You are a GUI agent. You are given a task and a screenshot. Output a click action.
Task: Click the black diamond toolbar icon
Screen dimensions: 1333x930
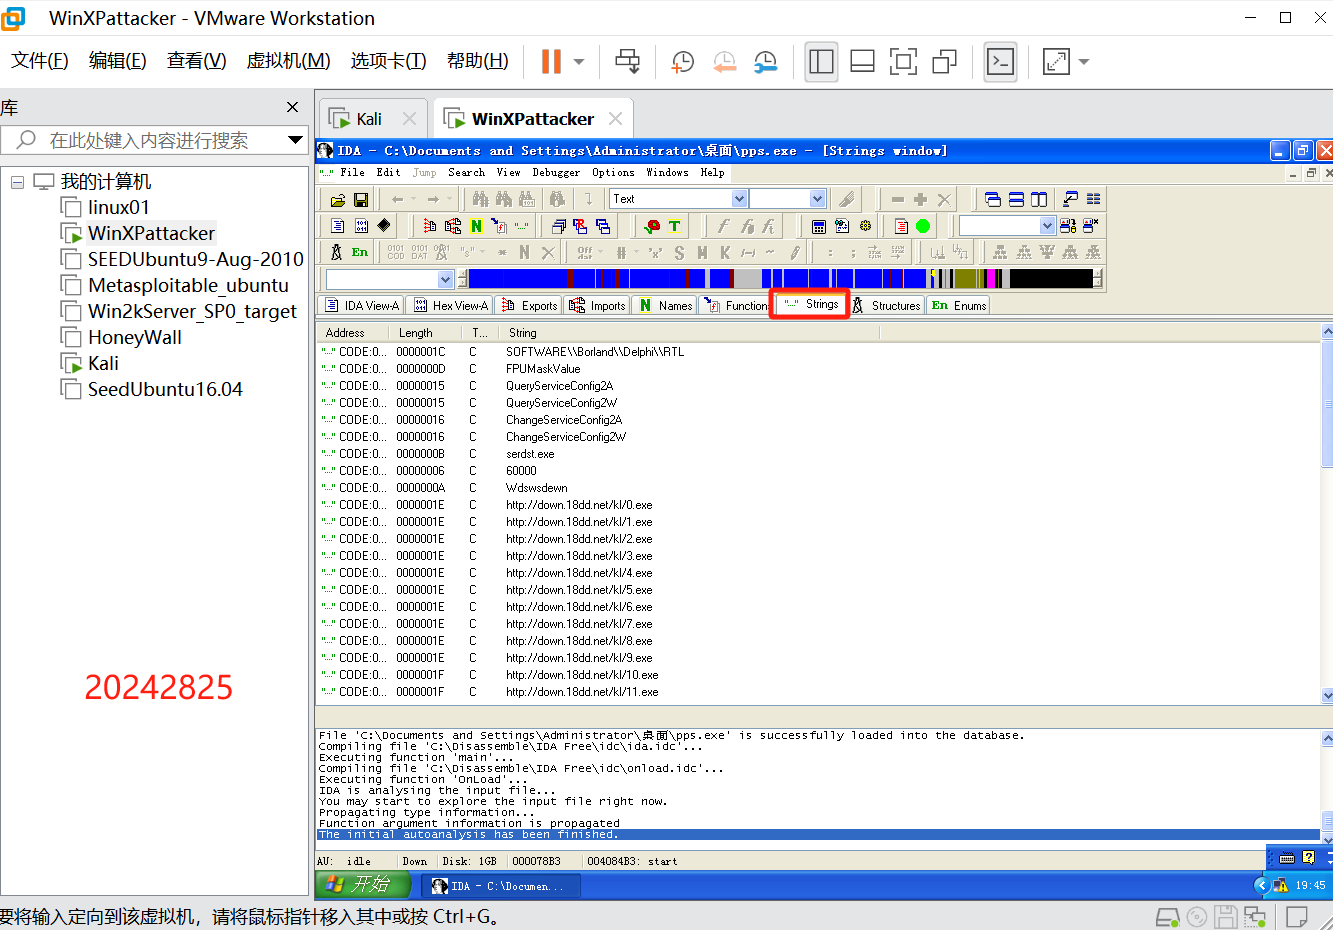point(384,226)
